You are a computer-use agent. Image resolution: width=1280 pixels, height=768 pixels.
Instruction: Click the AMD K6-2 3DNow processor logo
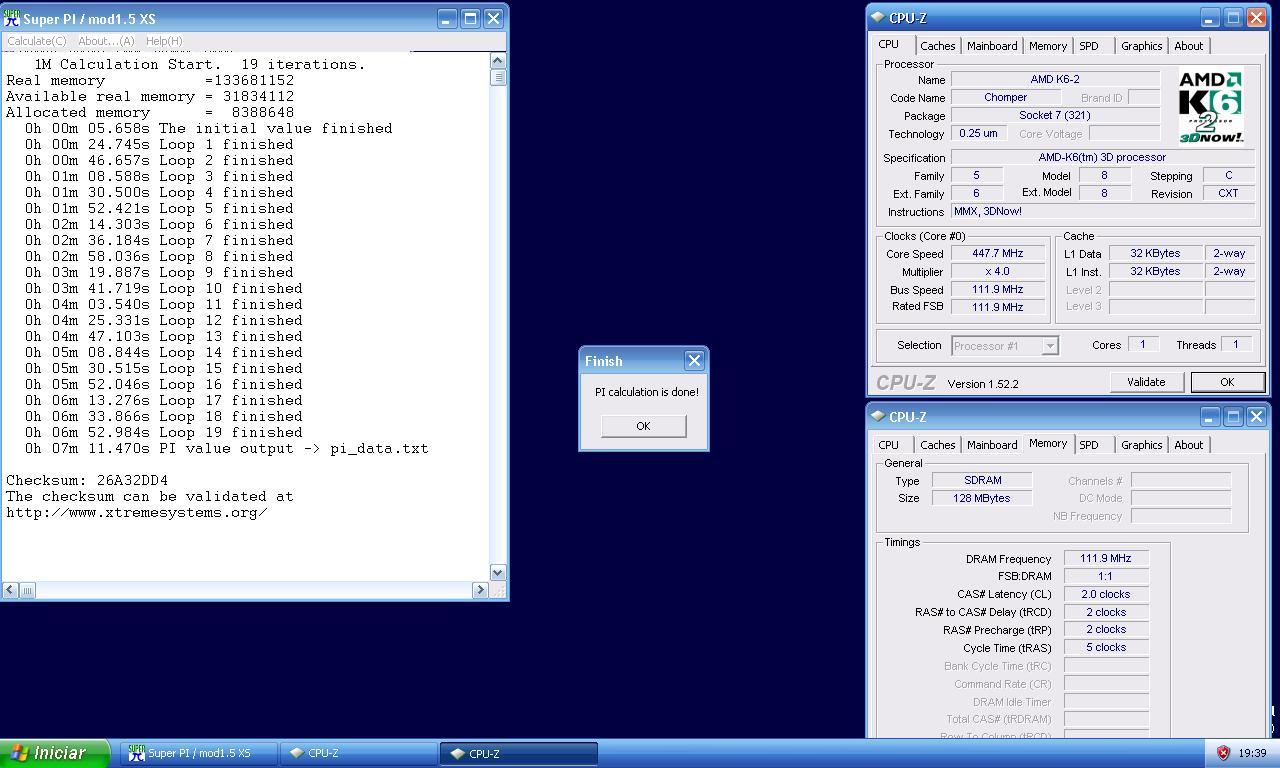(x=1211, y=107)
